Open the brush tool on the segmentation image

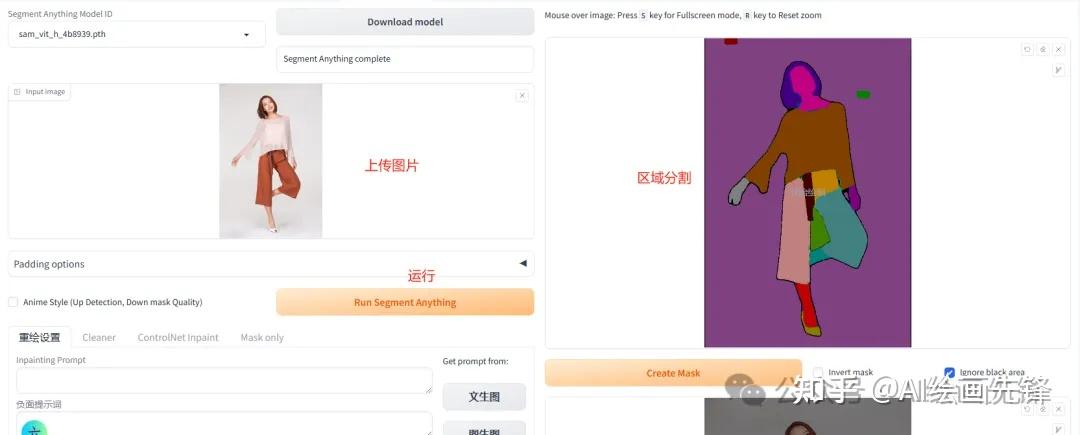1059,70
